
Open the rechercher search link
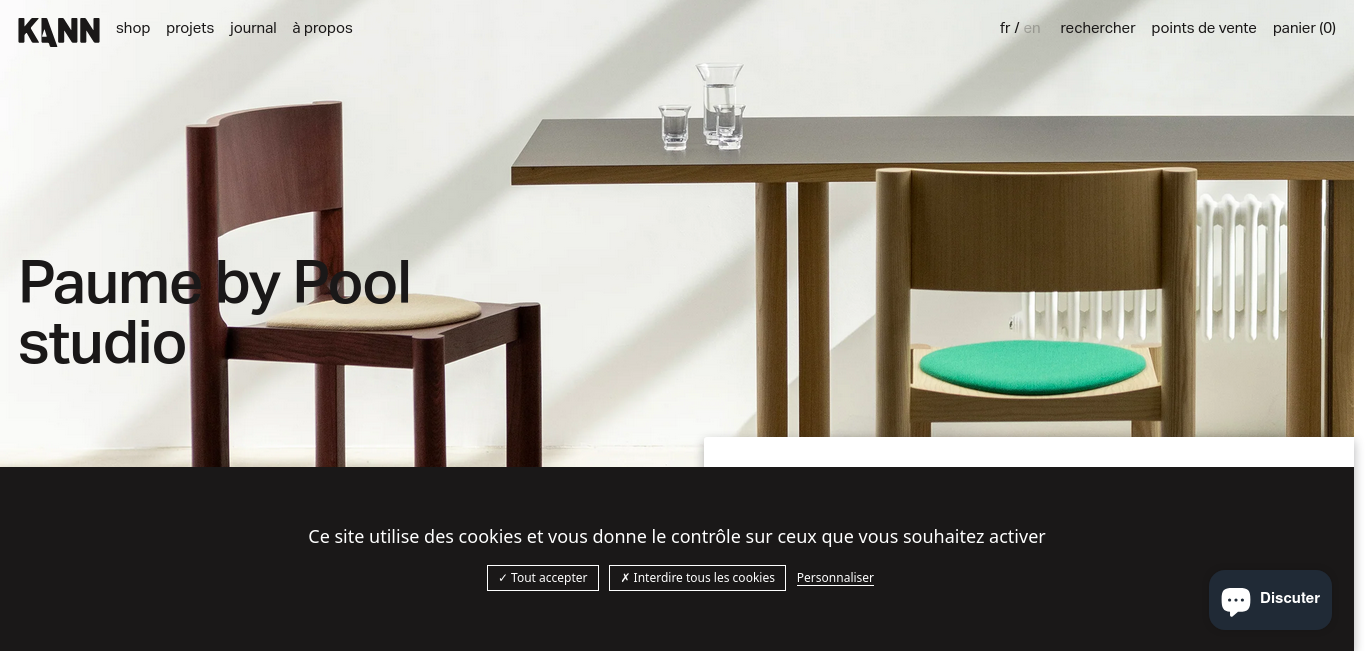tap(1098, 28)
